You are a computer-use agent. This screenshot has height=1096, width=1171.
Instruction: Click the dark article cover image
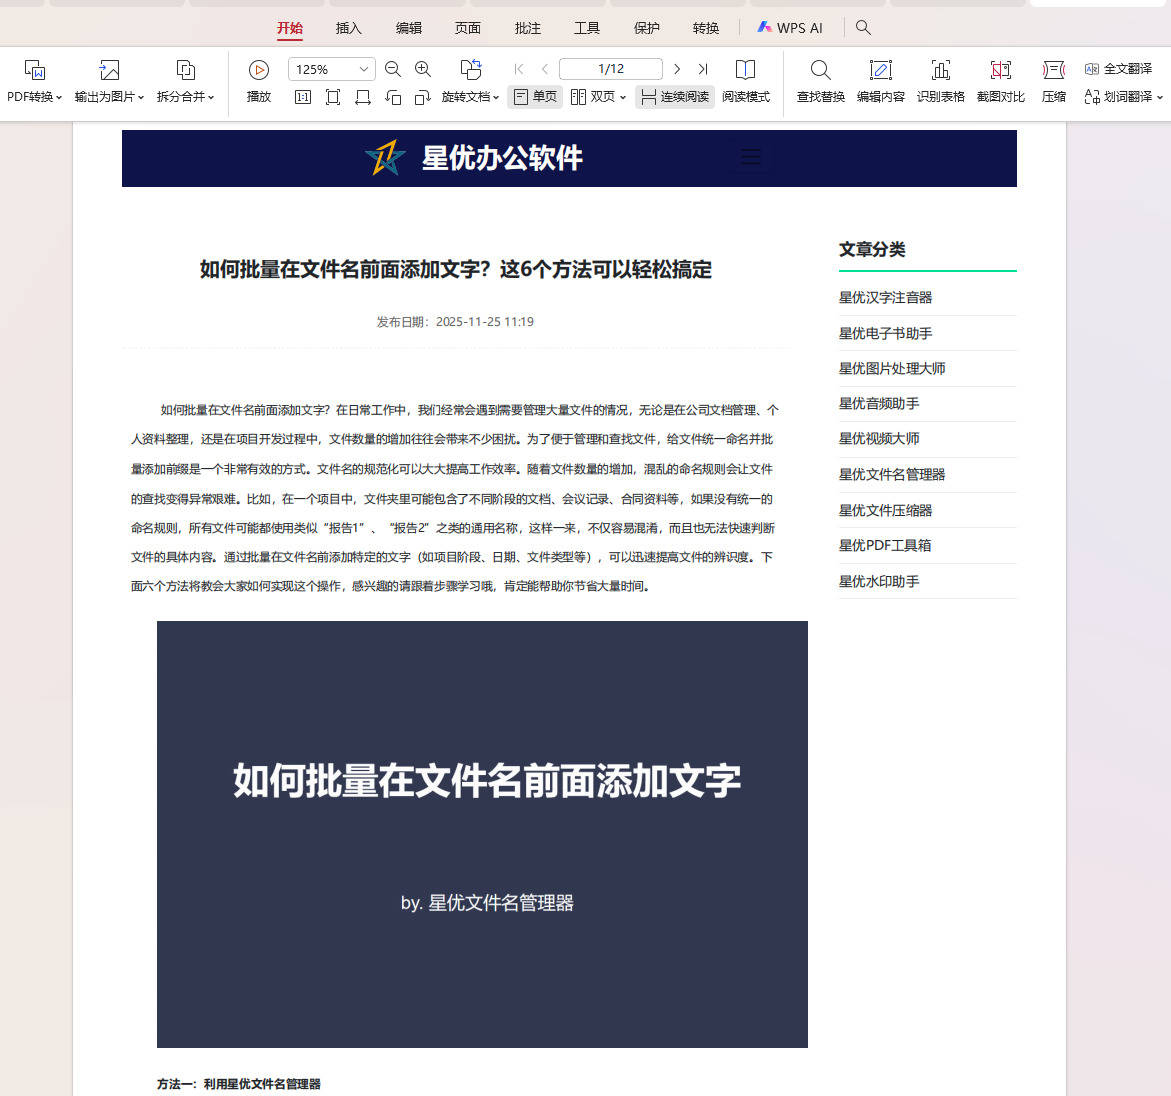point(482,834)
